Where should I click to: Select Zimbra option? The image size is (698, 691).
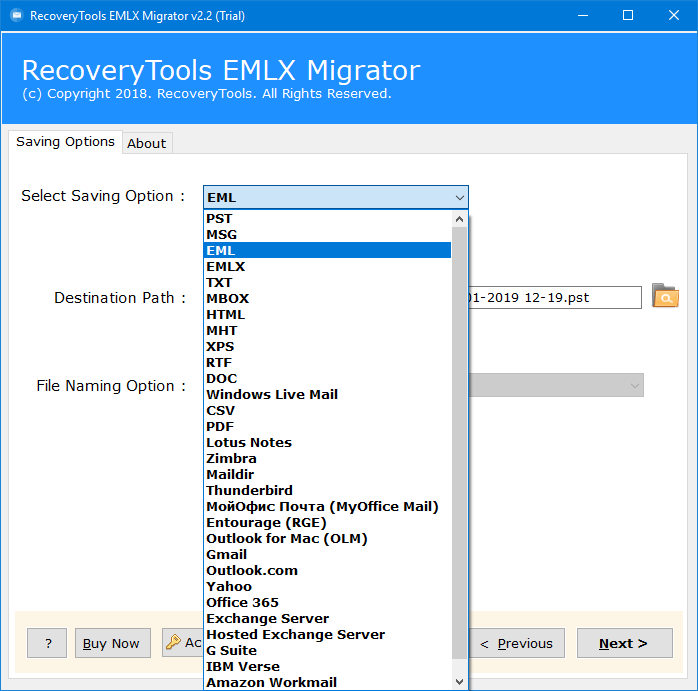327,459
